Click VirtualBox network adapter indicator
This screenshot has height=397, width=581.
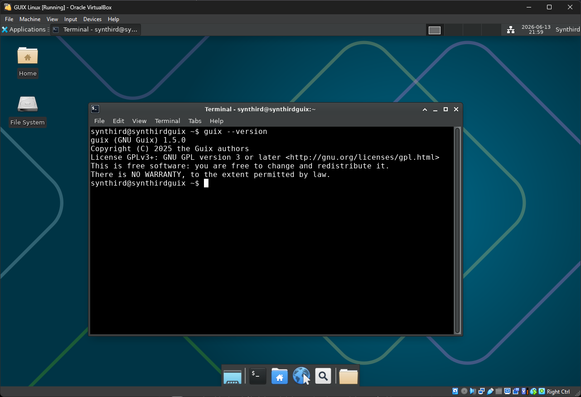click(x=481, y=391)
